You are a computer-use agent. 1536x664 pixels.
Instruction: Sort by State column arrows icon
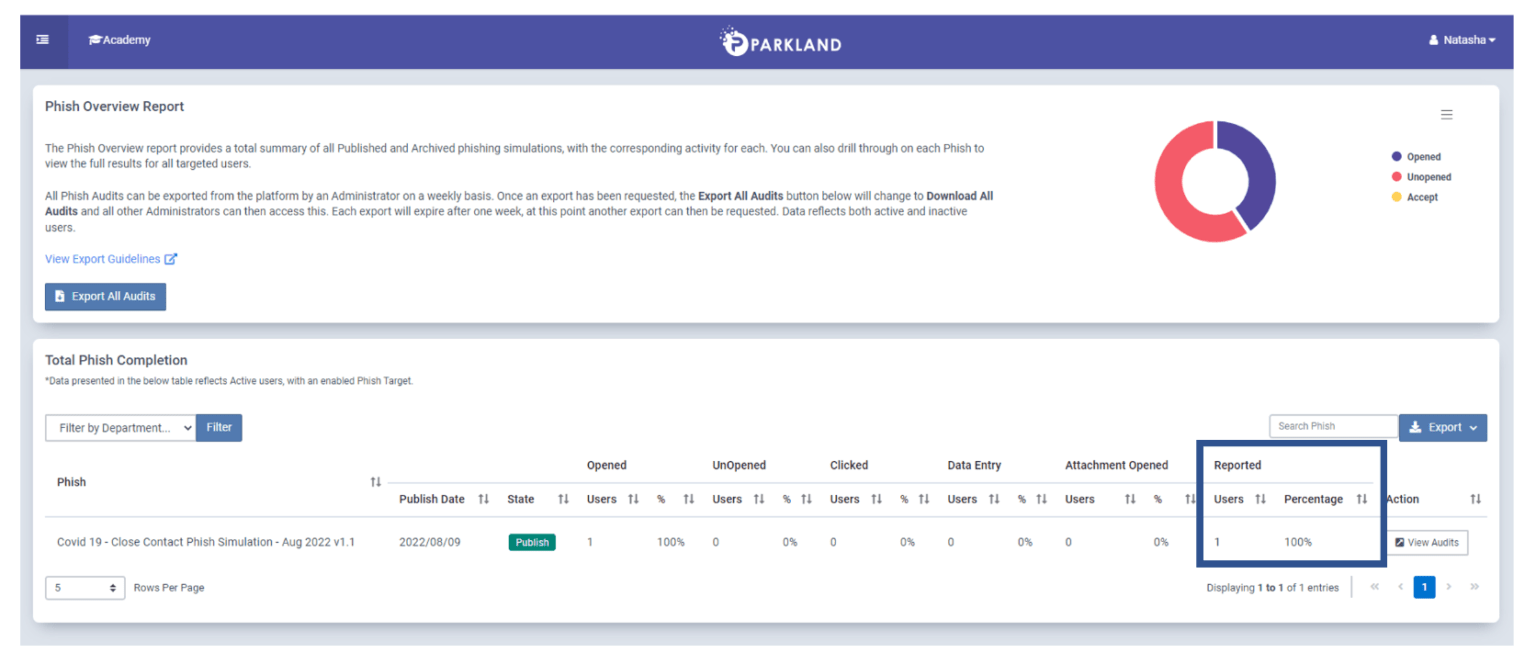coord(563,499)
